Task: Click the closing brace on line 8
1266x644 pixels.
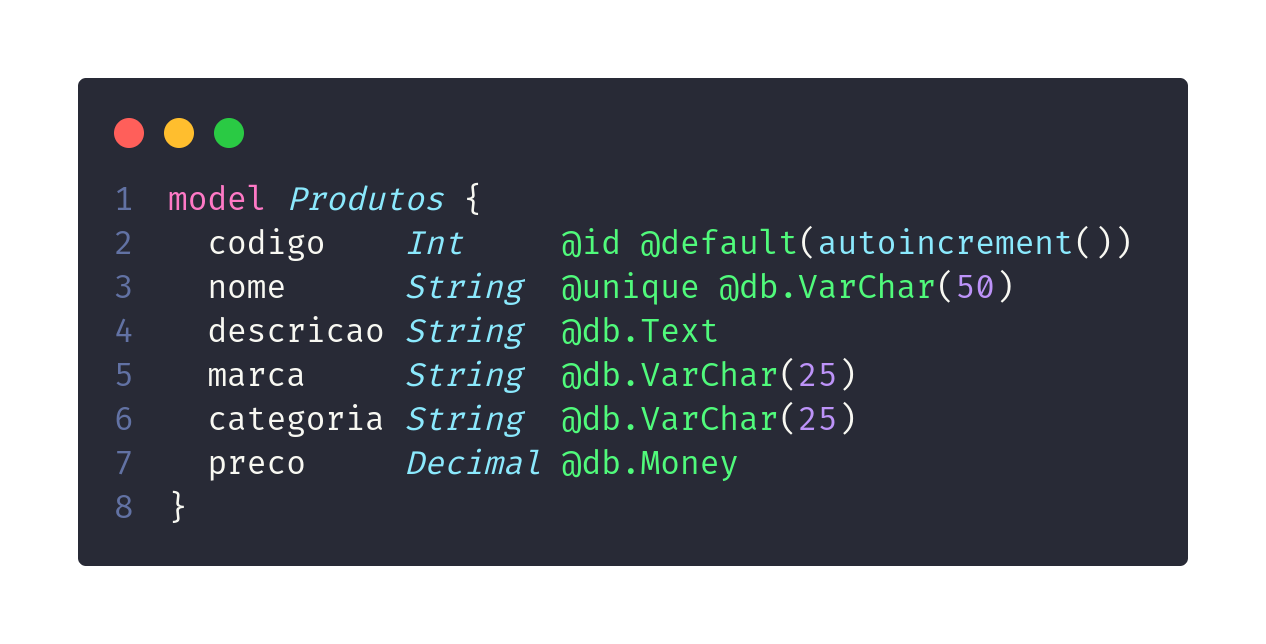Action: 178,507
